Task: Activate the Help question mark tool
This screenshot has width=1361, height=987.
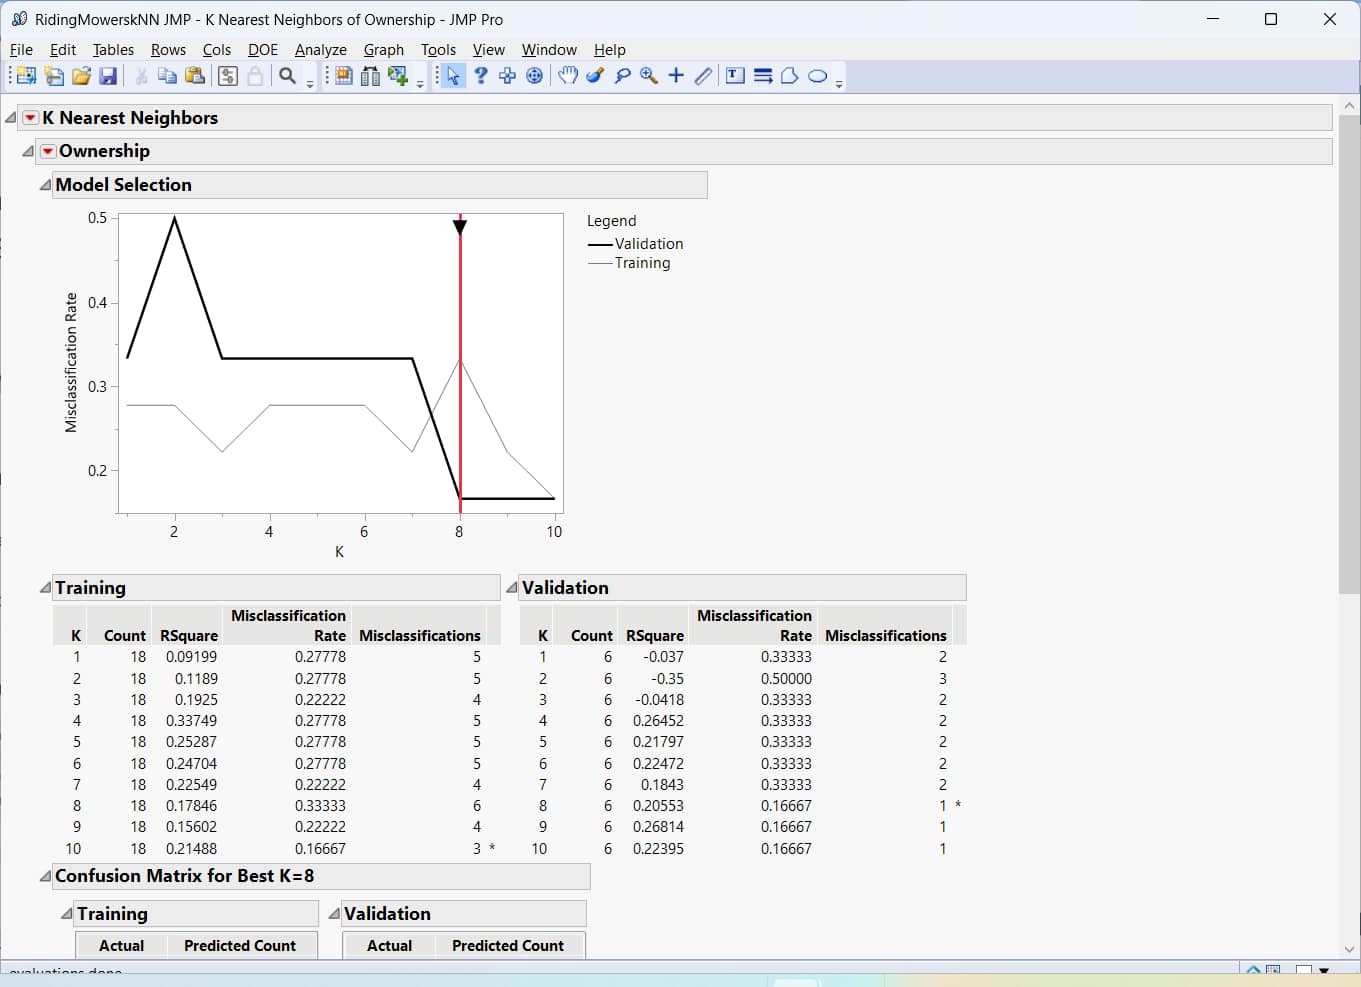Action: [482, 75]
